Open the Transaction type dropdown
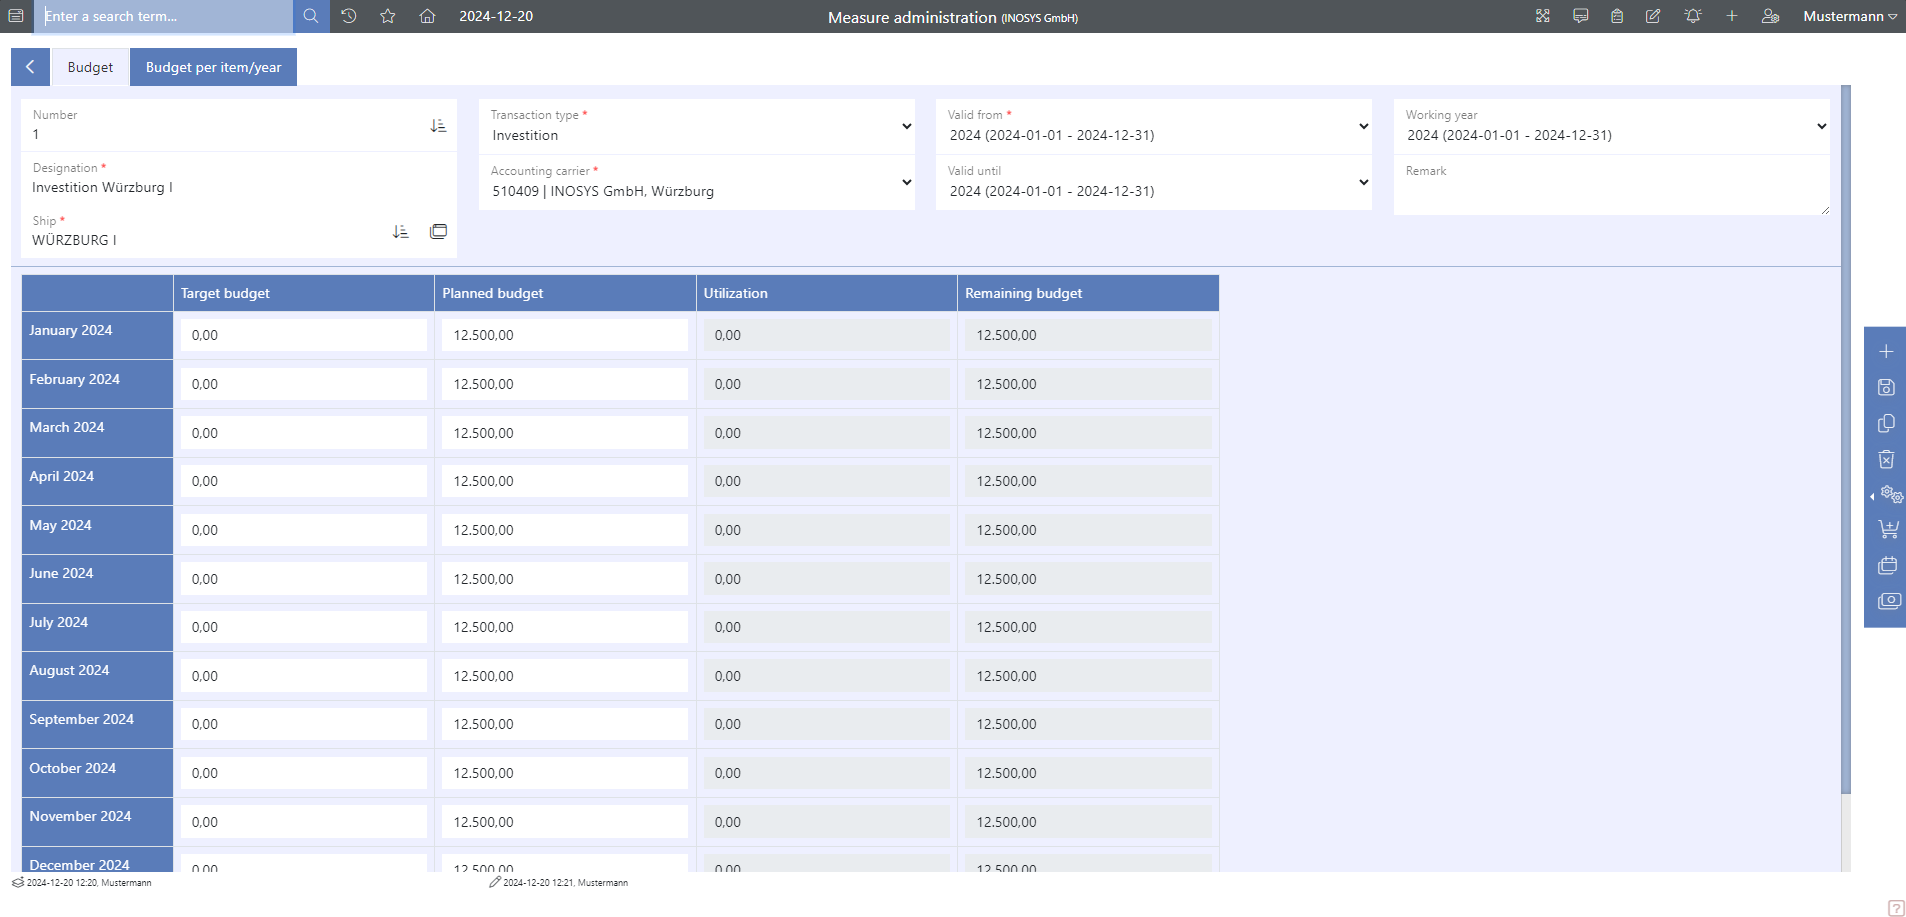Image resolution: width=1906 pixels, height=917 pixels. click(696, 127)
